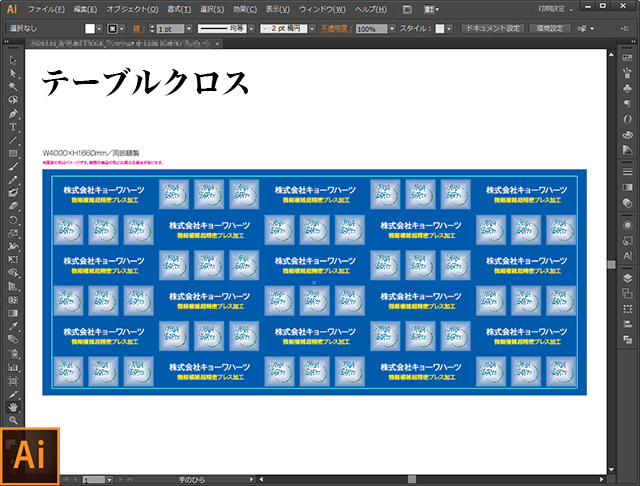This screenshot has width=640, height=486.
Task: Expand the right panel dock arrows
Action: click(x=633, y=42)
